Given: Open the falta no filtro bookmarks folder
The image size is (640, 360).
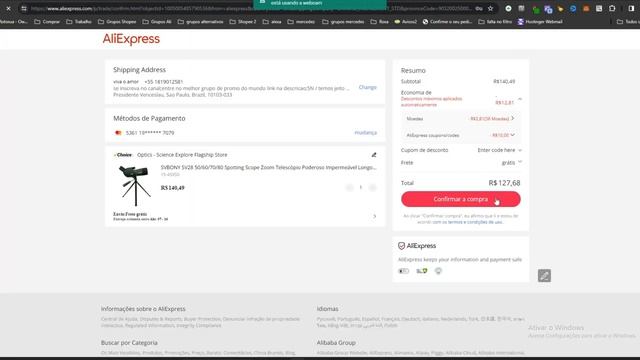Looking at the screenshot, I should click(495, 22).
